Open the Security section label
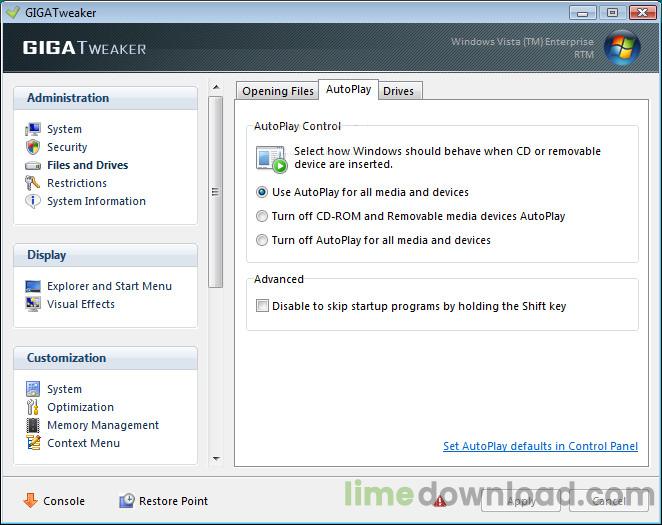 point(67,147)
